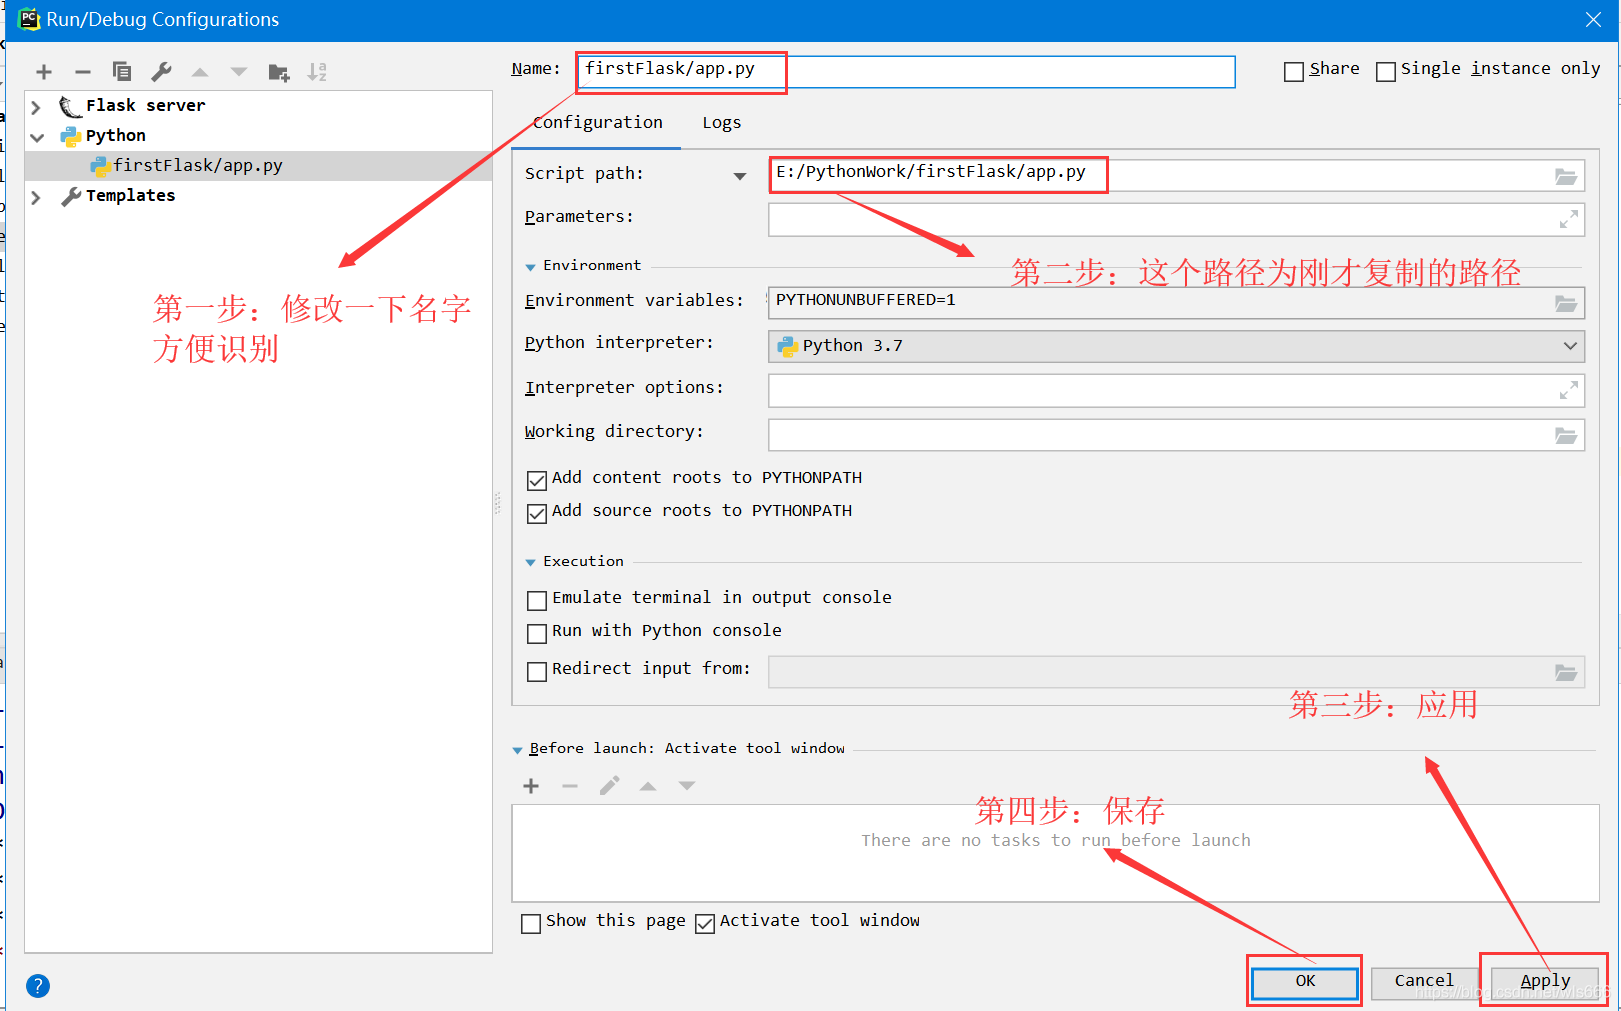Switch to the Logs tab
Viewport: 1621px width, 1011px height.
(721, 123)
